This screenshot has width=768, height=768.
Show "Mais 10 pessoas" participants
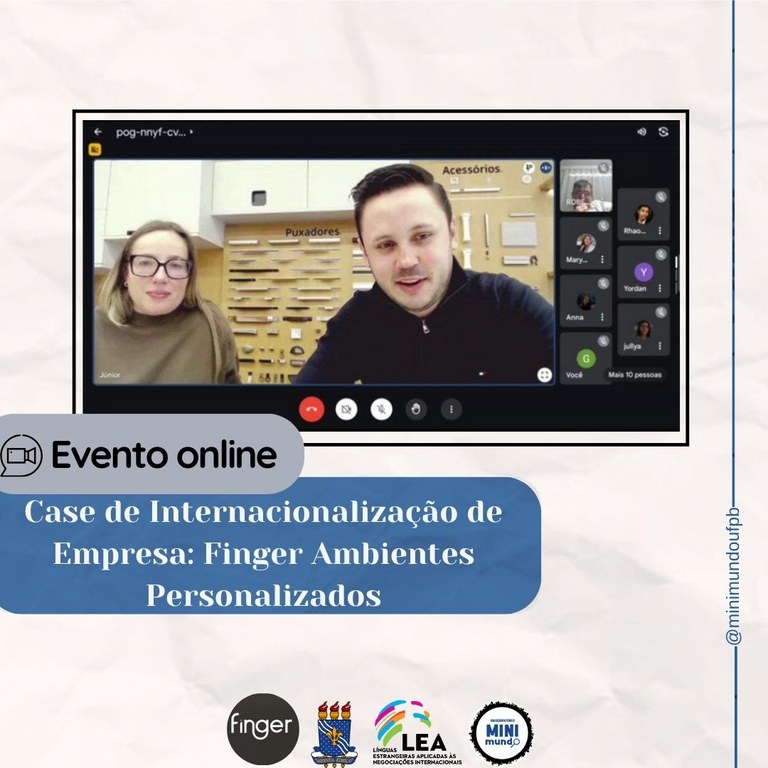pyautogui.click(x=634, y=375)
